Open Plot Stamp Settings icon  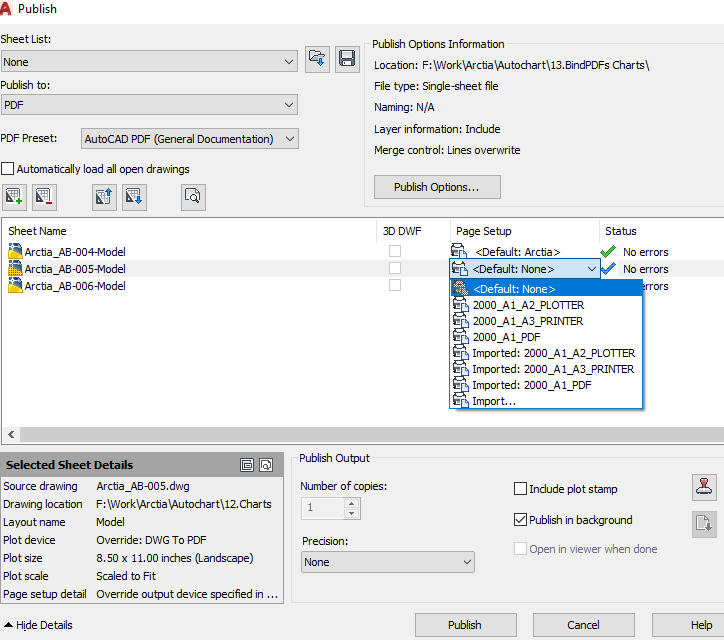tap(704, 487)
